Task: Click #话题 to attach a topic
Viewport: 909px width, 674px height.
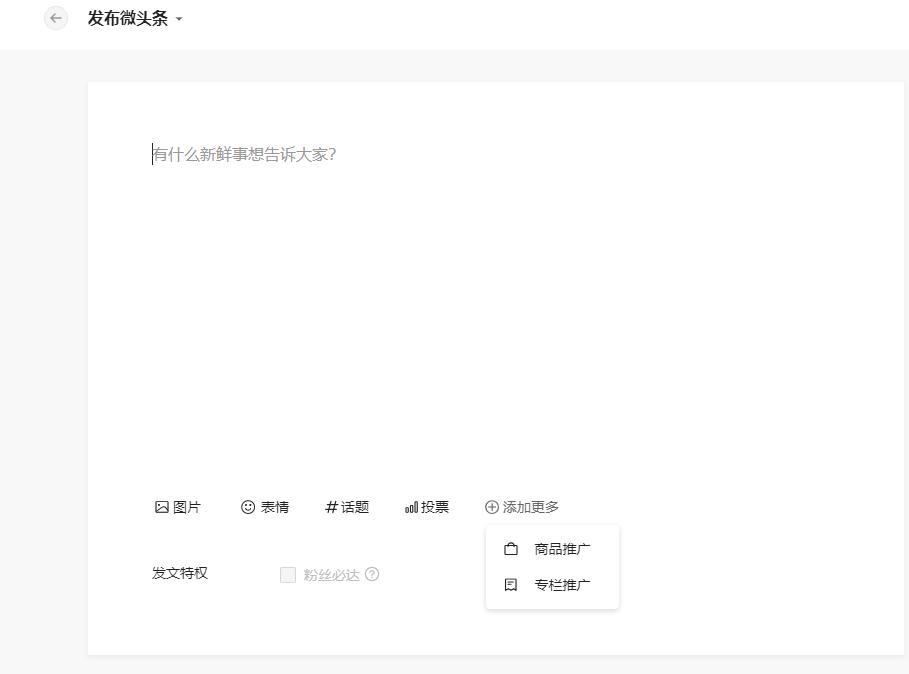Action: tap(347, 507)
